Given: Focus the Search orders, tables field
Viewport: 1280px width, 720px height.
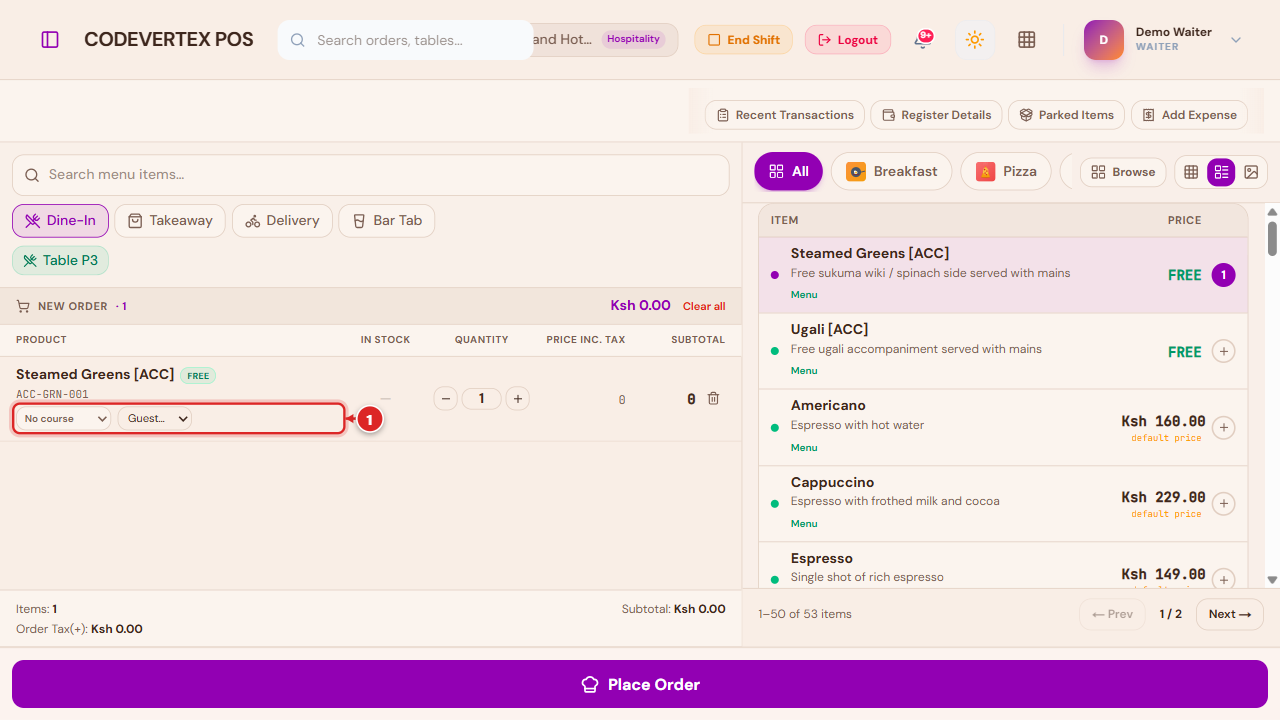Looking at the screenshot, I should click(x=405, y=40).
